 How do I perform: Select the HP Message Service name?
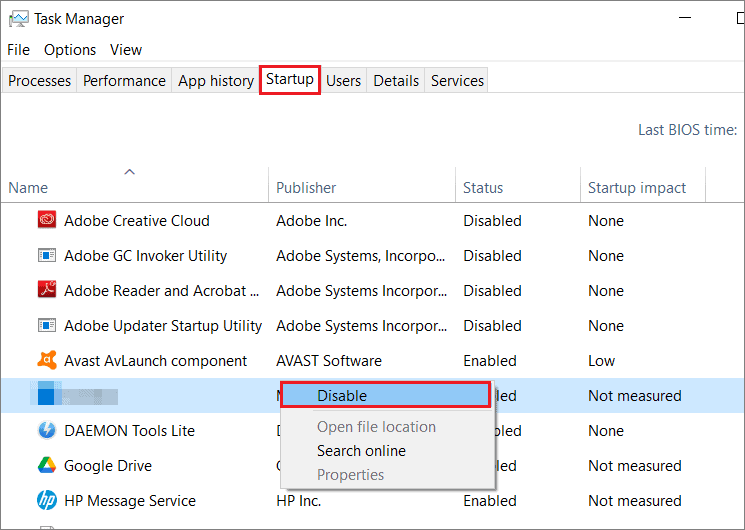[x=130, y=501]
